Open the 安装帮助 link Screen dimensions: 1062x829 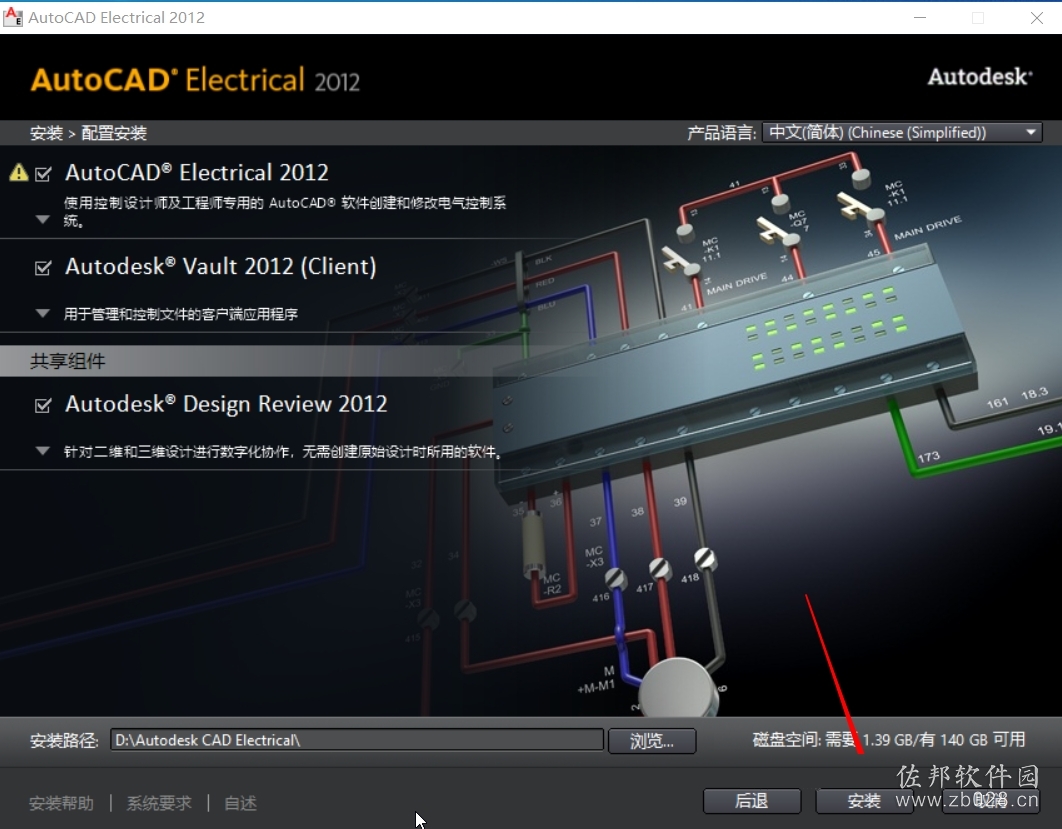[62, 803]
